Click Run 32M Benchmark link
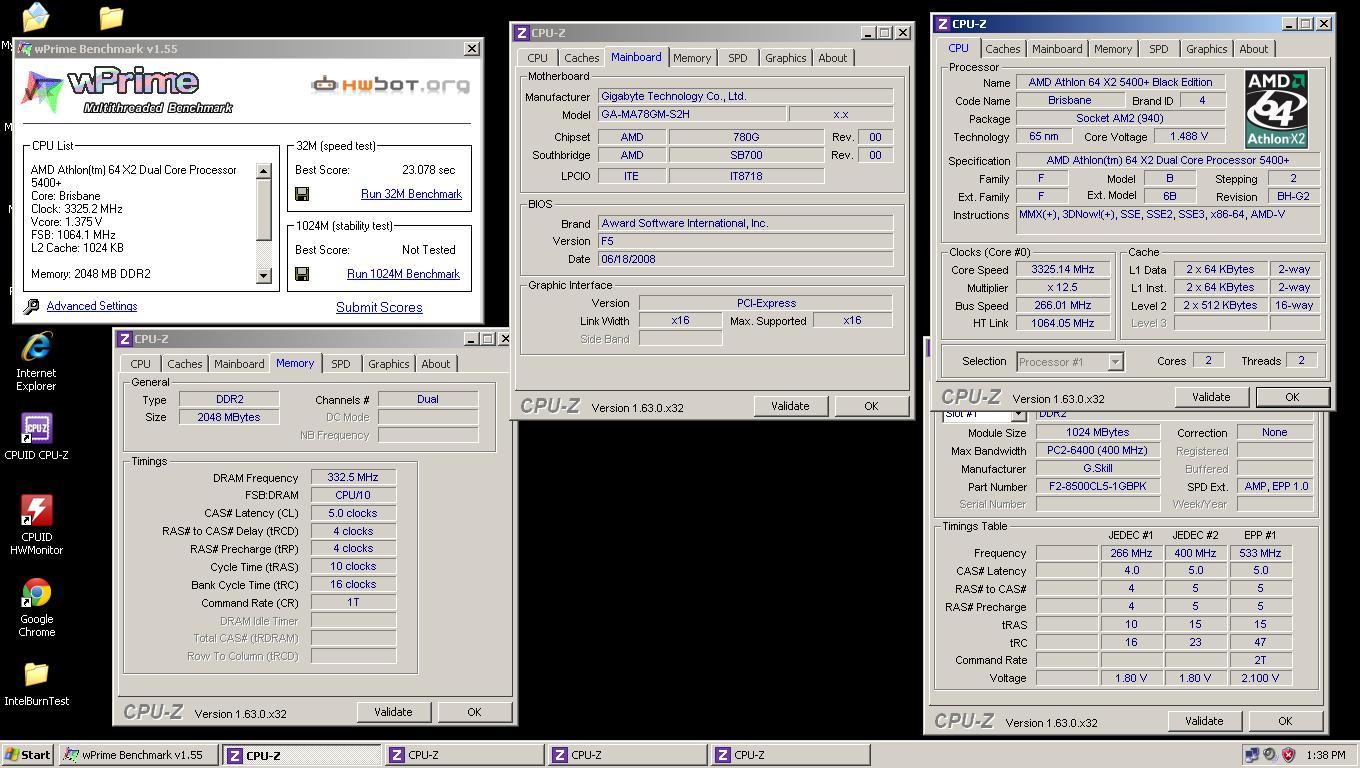The width and height of the screenshot is (1360, 768). (x=411, y=194)
